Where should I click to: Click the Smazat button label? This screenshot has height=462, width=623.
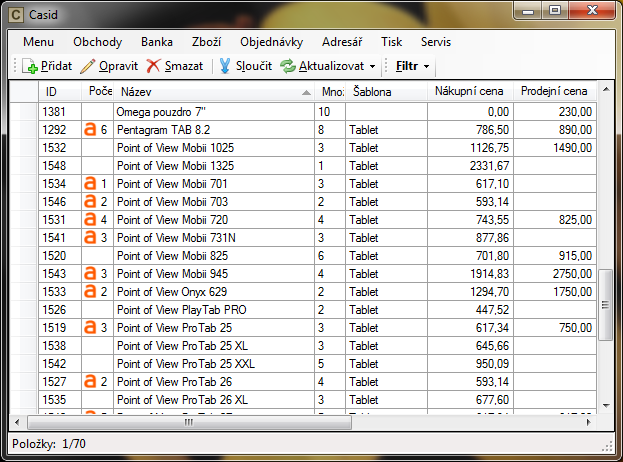[184, 66]
